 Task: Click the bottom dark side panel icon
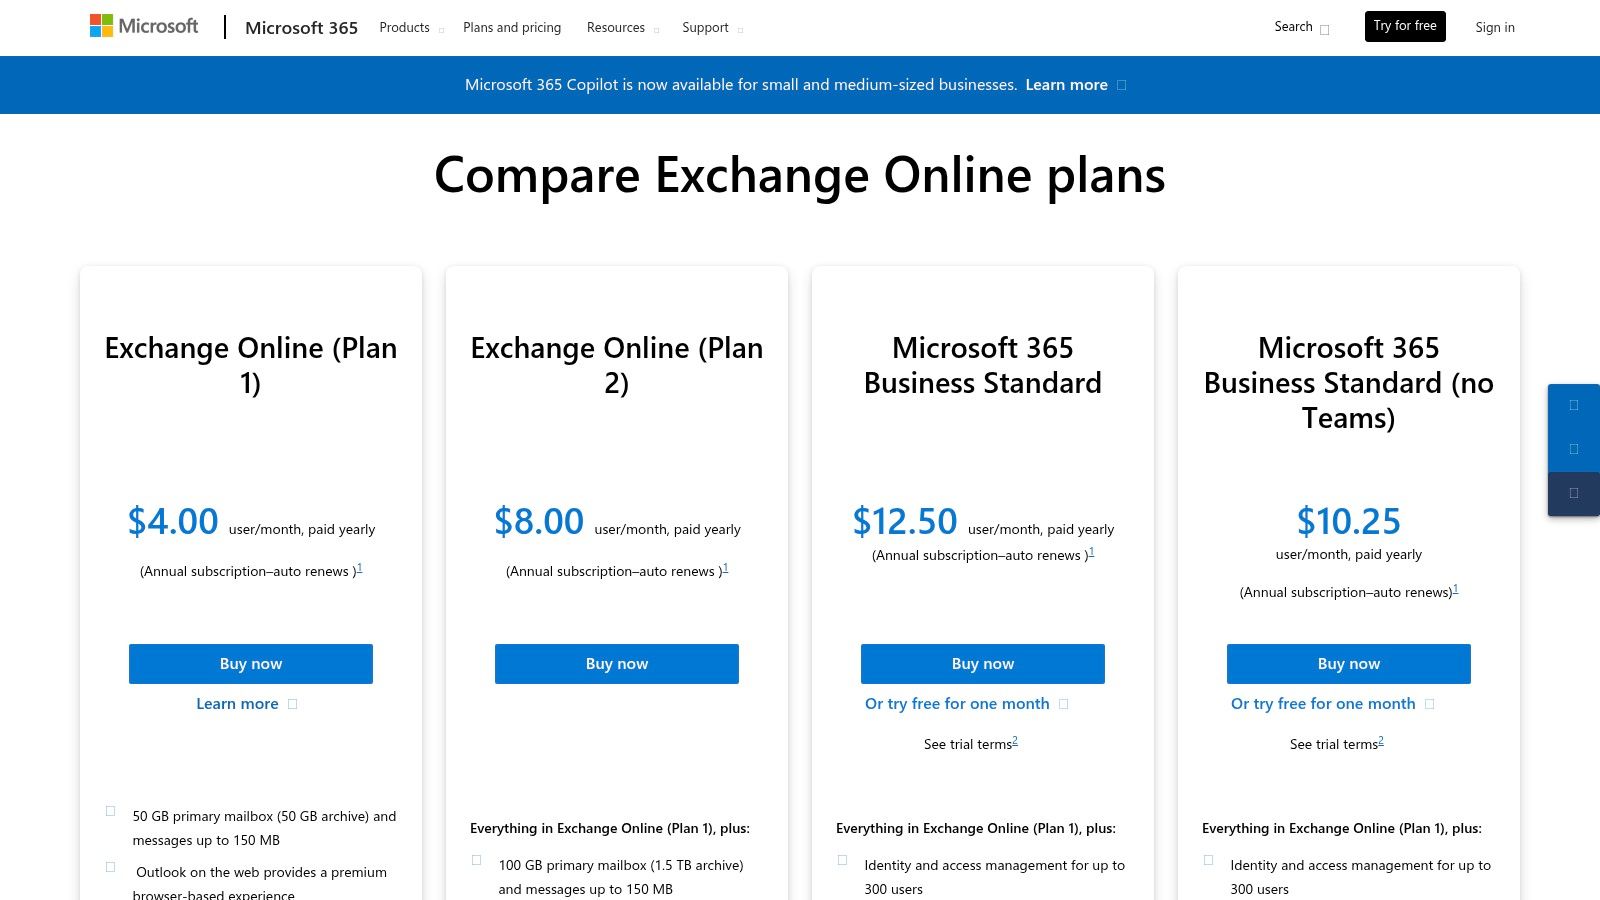point(1573,493)
